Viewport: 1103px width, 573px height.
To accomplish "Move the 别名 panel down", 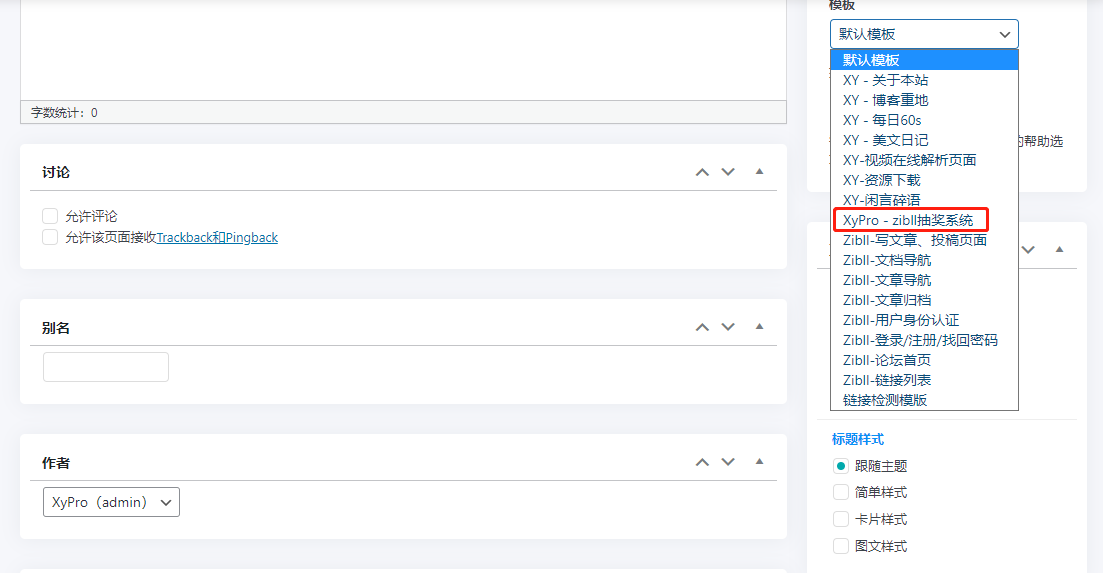I will pyautogui.click(x=728, y=327).
